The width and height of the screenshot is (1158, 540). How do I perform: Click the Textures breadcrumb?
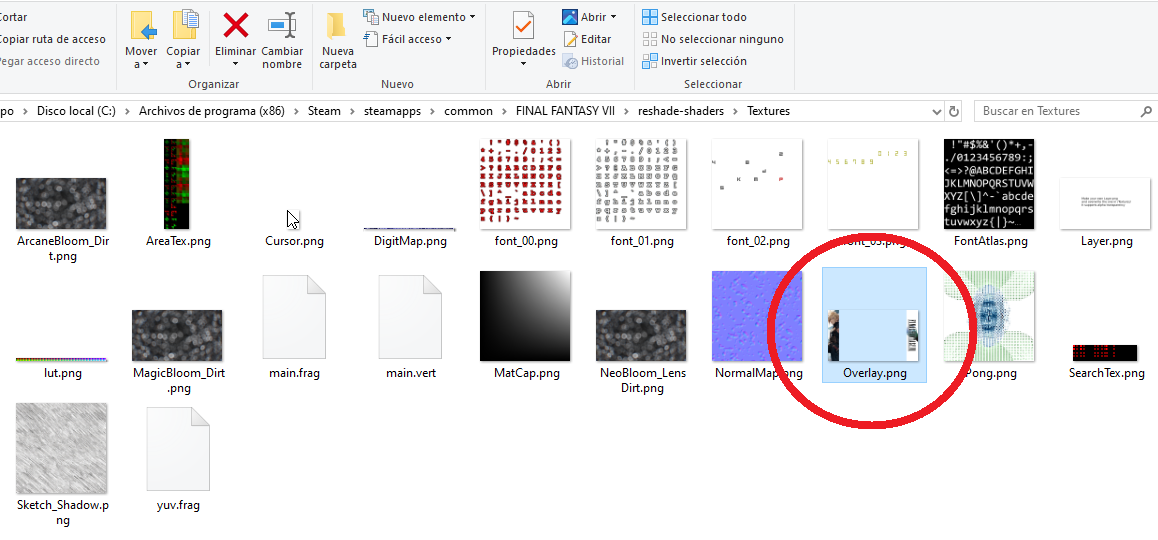[768, 112]
